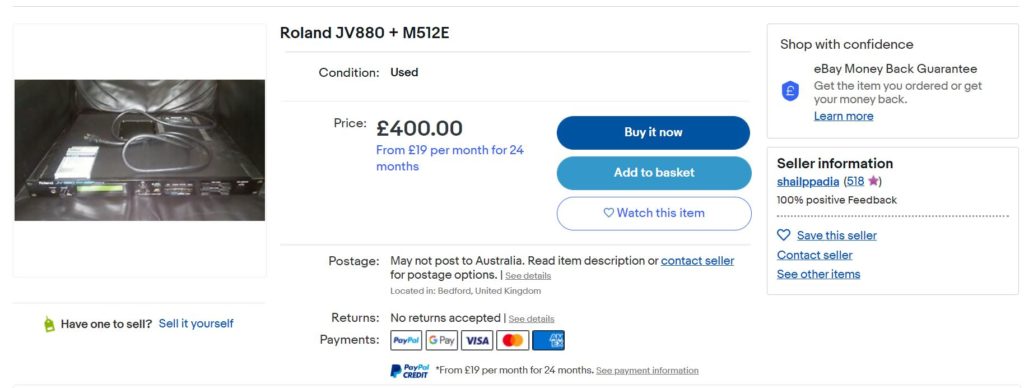Add the Roland JV880 to basket
The width and height of the screenshot is (1024, 388).
point(654,173)
